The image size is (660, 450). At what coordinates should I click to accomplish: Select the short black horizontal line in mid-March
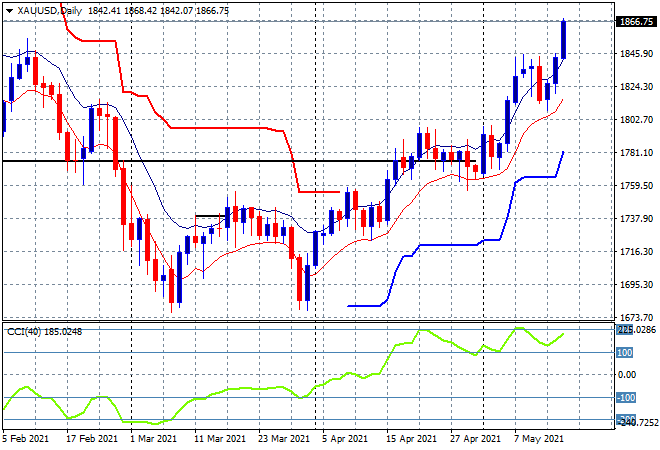(208, 216)
